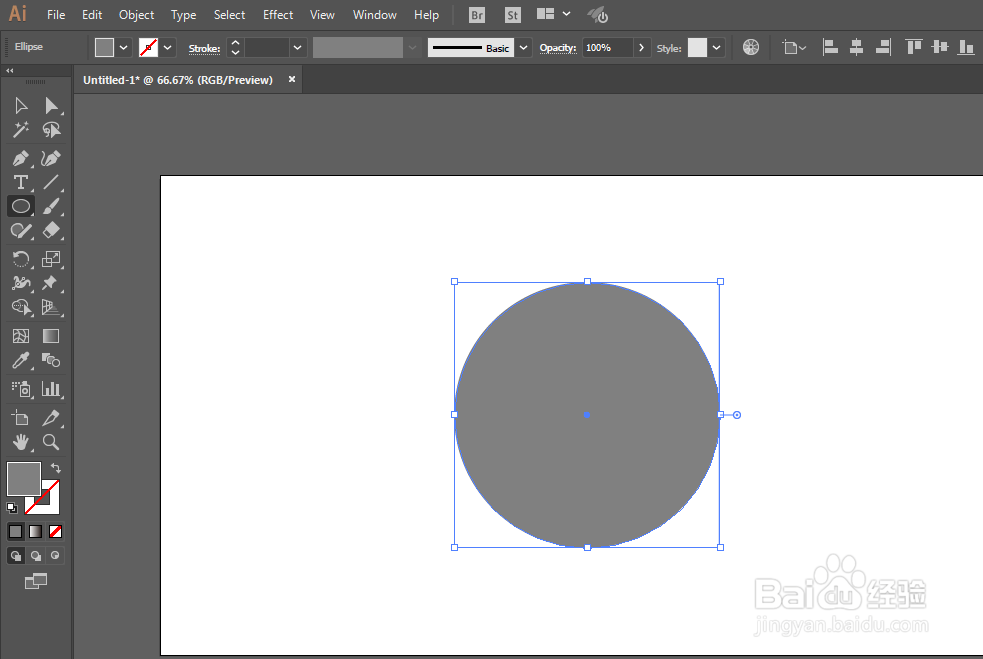This screenshot has width=983, height=659.
Task: Select the Perspective Grid tool
Action: pyautogui.click(x=51, y=307)
